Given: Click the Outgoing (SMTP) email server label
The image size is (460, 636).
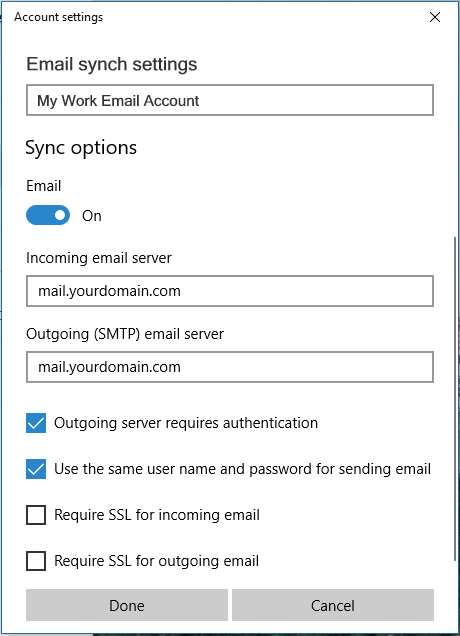Looking at the screenshot, I should pos(125,334).
